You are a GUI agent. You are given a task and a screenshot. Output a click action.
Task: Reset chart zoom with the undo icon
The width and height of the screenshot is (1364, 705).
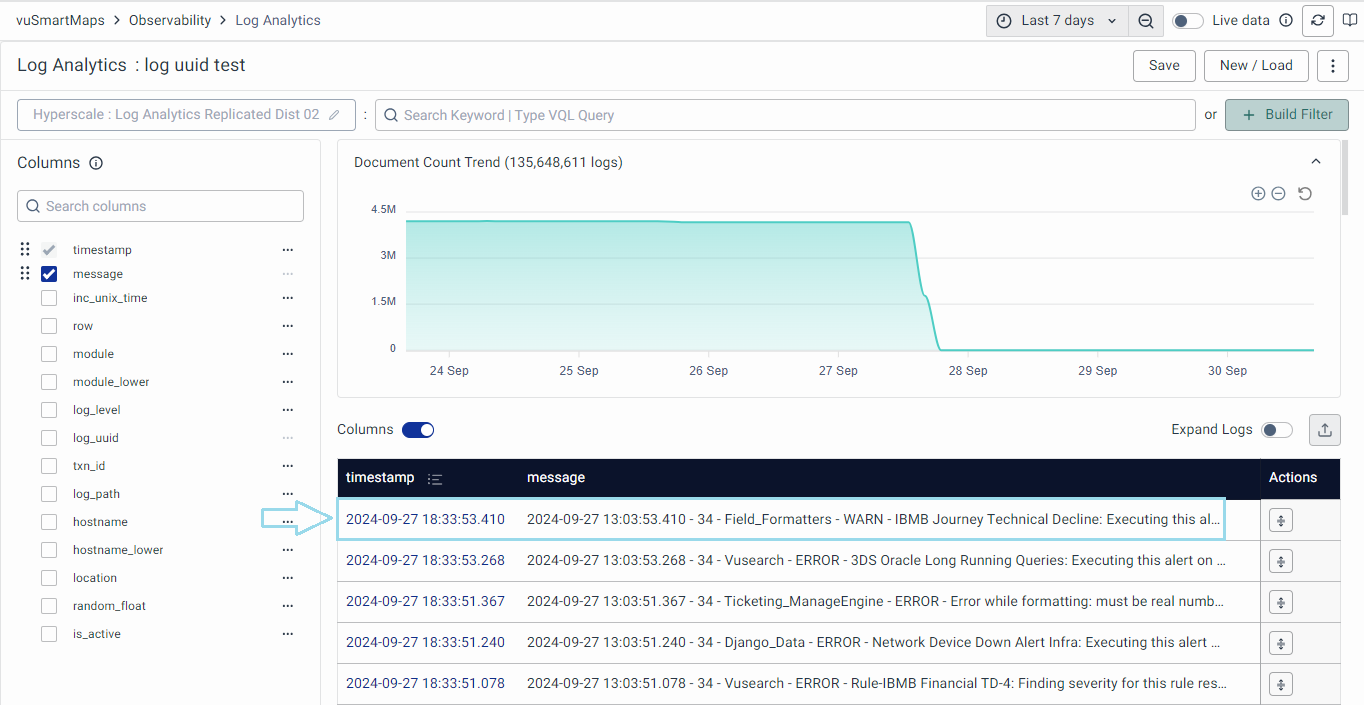[1305, 193]
